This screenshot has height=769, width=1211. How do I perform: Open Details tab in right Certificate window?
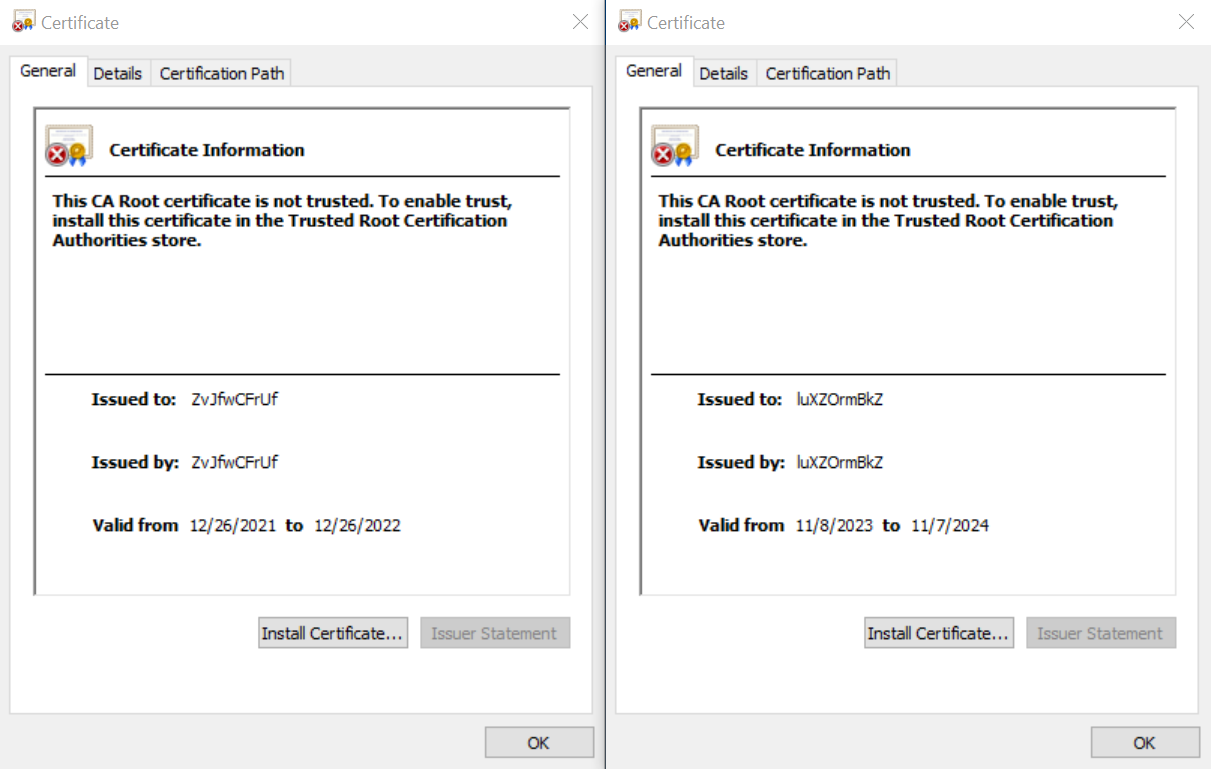(x=724, y=73)
